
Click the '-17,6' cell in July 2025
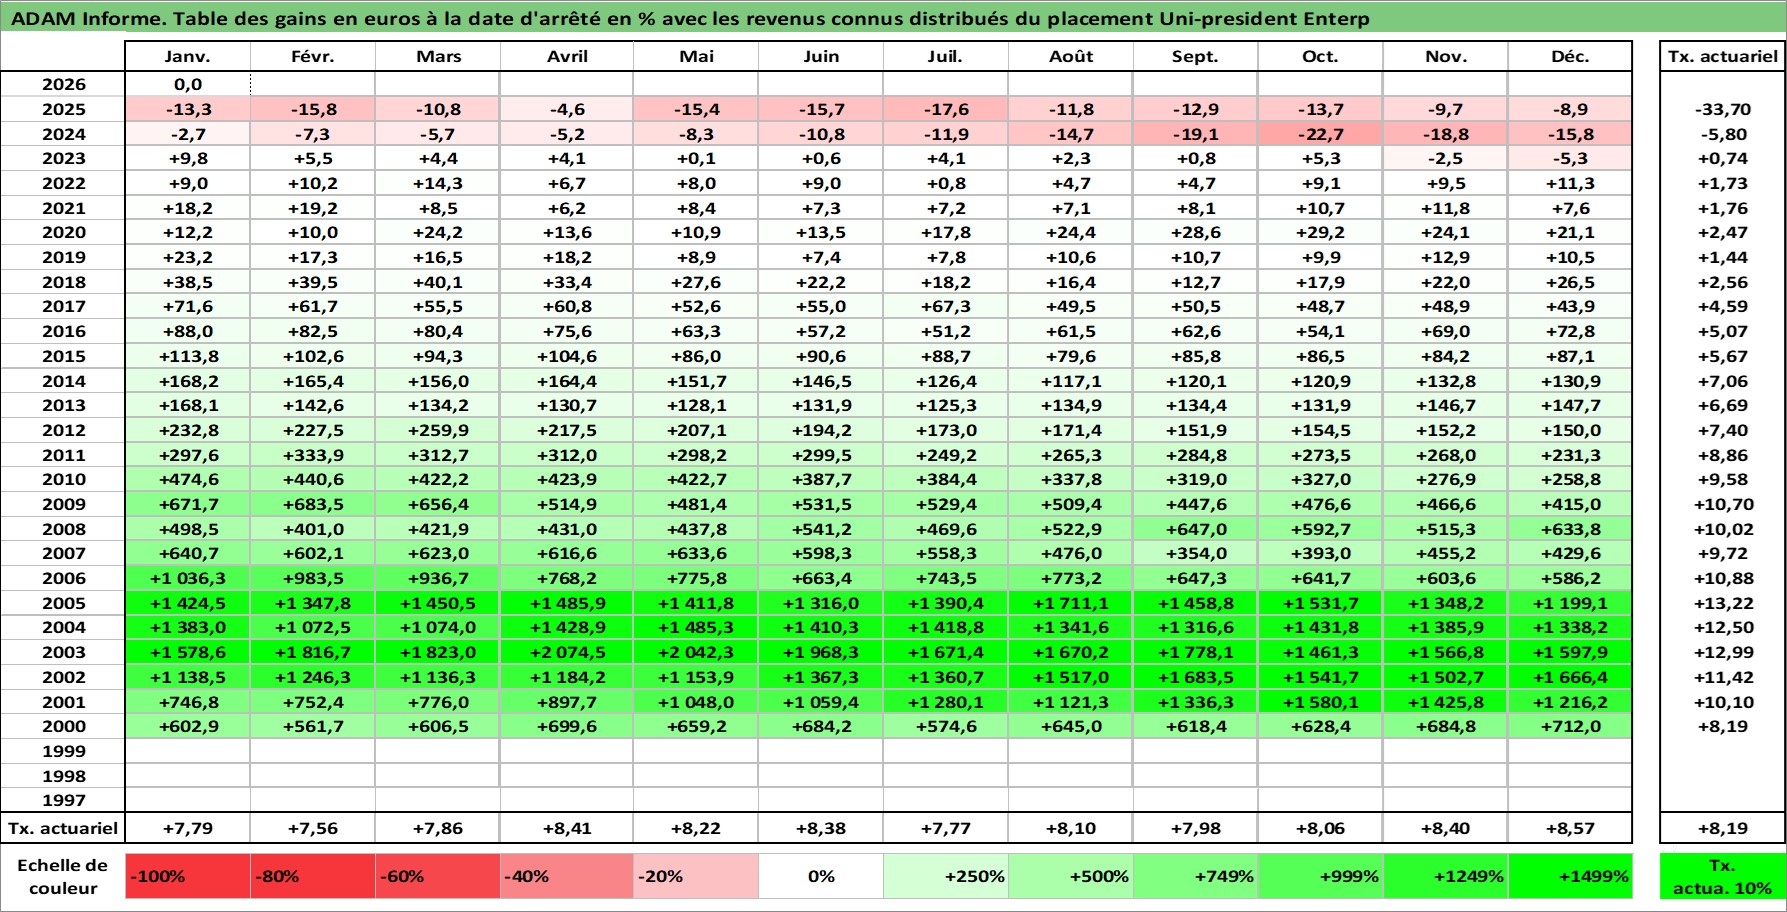[x=946, y=109]
